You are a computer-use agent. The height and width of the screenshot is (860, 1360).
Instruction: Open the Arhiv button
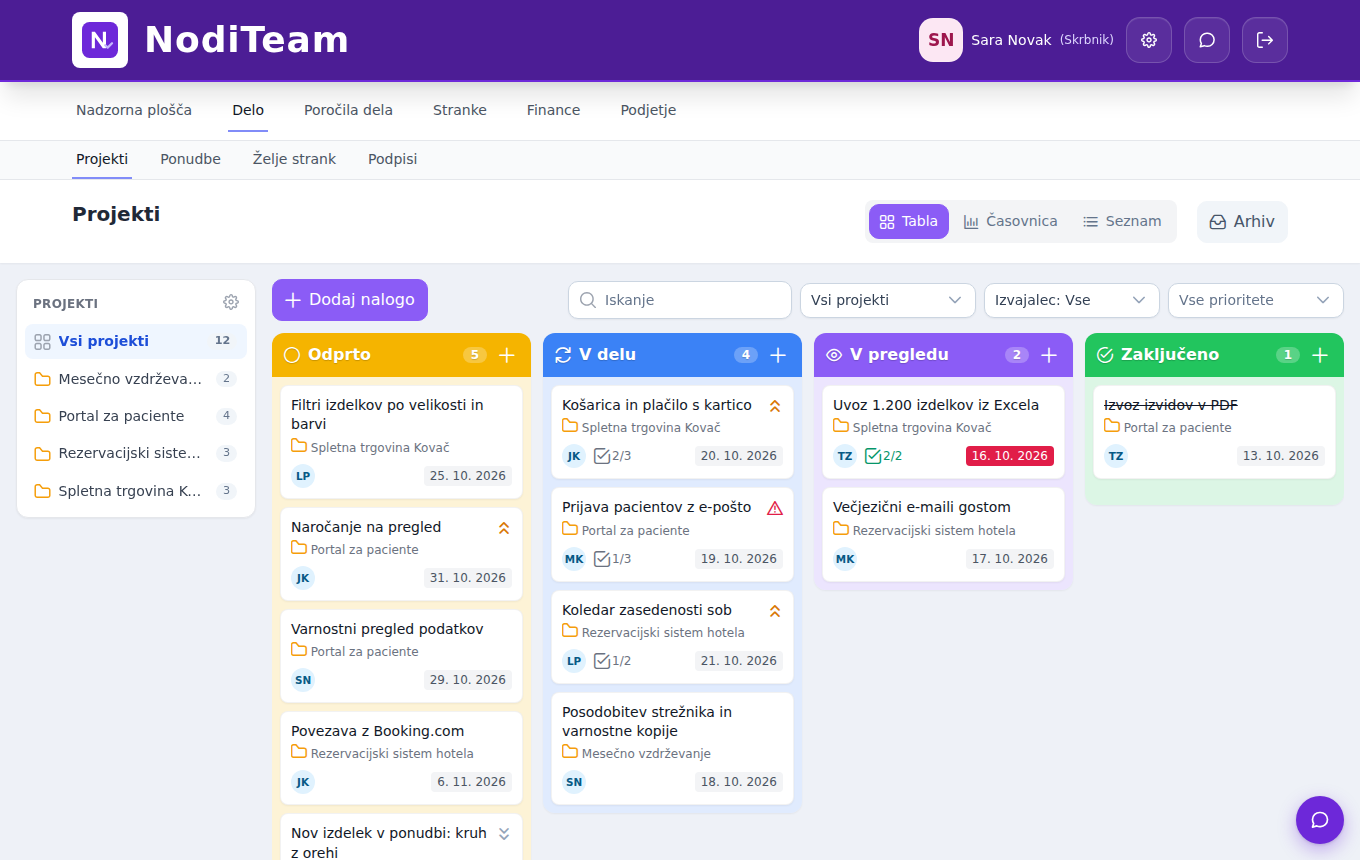(1242, 222)
